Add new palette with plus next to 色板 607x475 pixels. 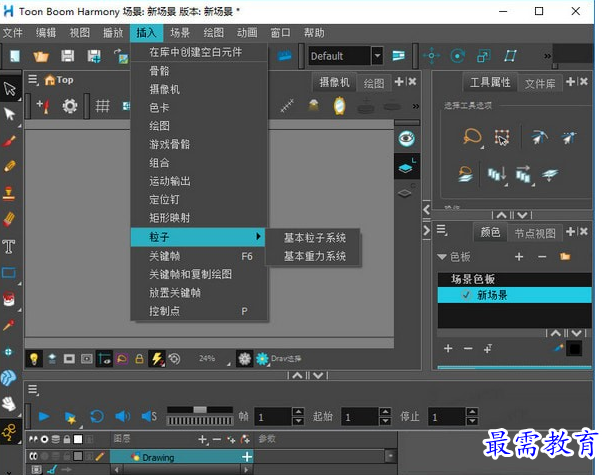point(519,257)
